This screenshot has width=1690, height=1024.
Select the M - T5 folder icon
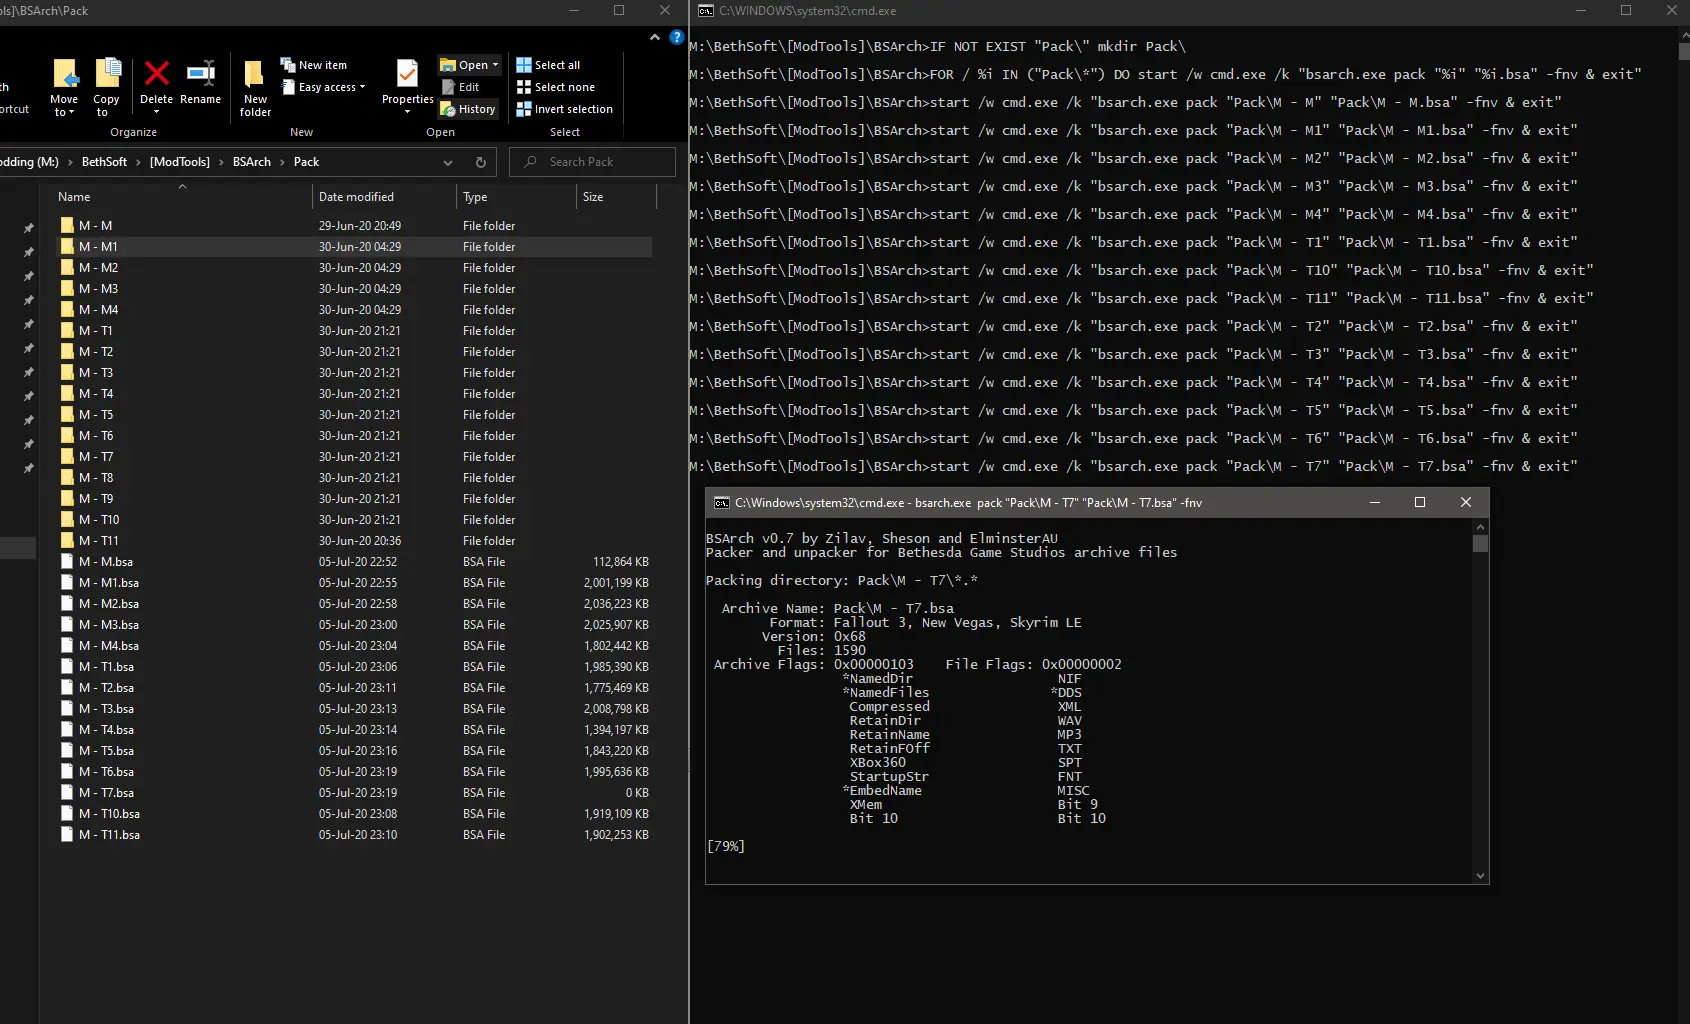pos(67,415)
